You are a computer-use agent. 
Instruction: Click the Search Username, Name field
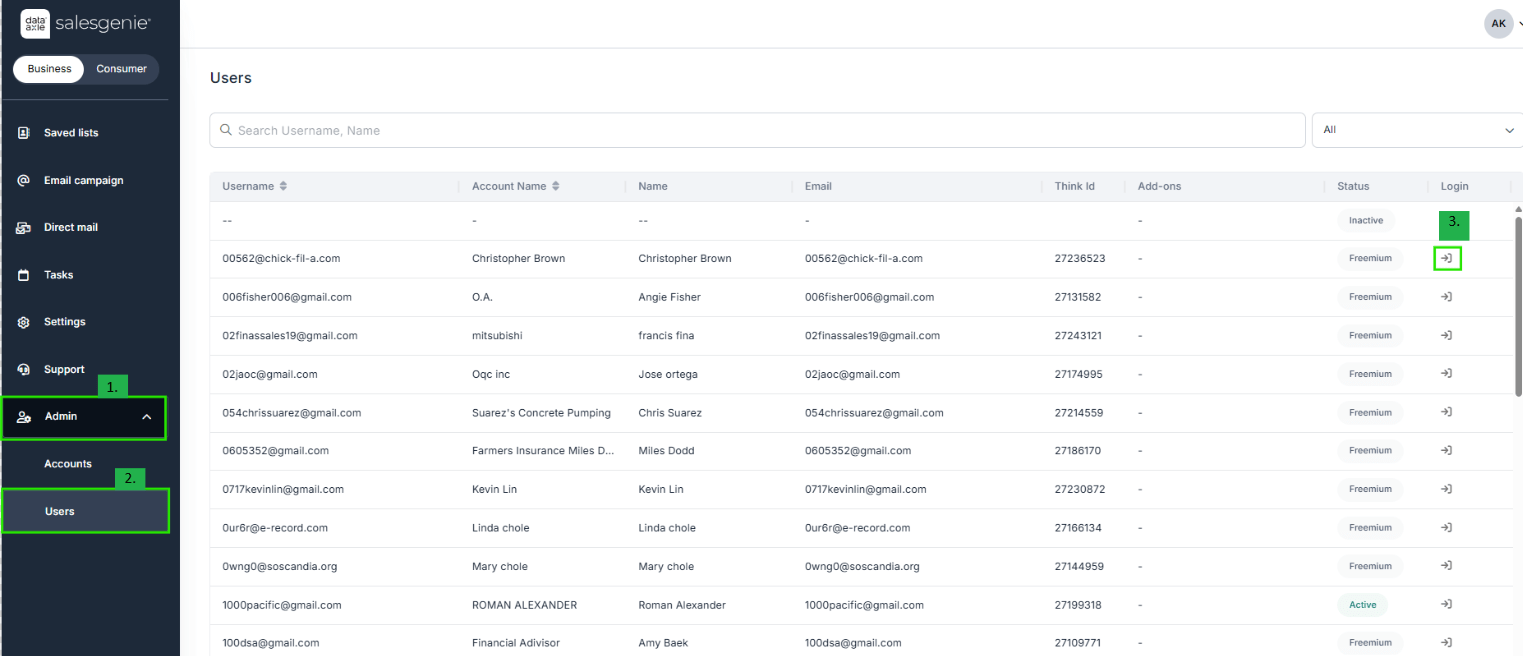click(x=757, y=130)
